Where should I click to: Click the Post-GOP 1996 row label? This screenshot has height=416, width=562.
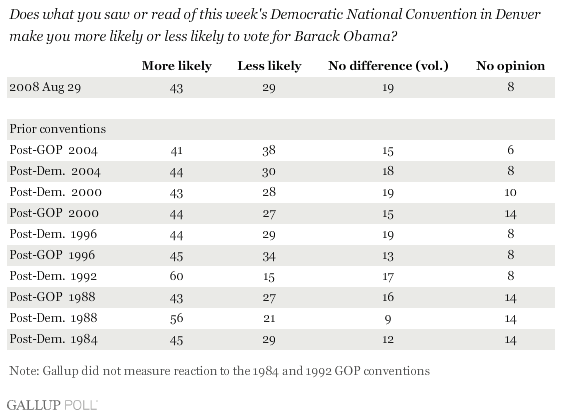click(52, 255)
